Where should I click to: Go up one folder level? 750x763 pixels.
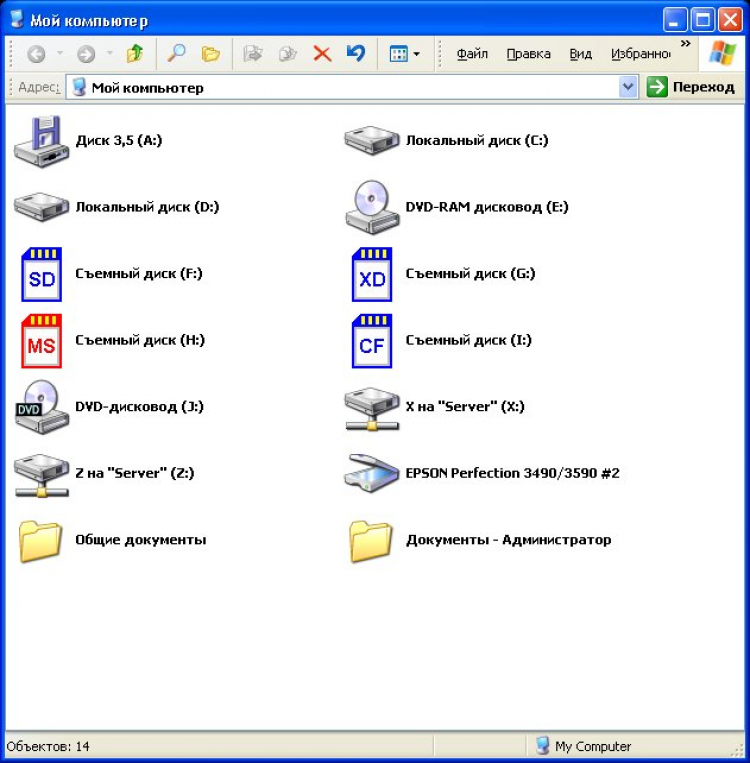(135, 54)
